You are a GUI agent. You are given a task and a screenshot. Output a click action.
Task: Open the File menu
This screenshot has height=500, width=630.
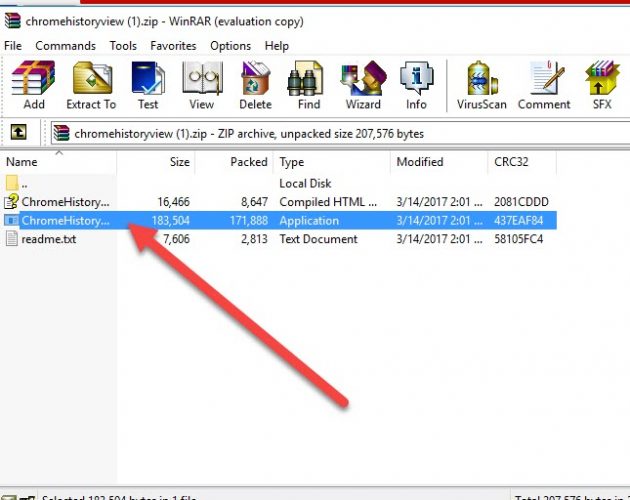(13, 46)
